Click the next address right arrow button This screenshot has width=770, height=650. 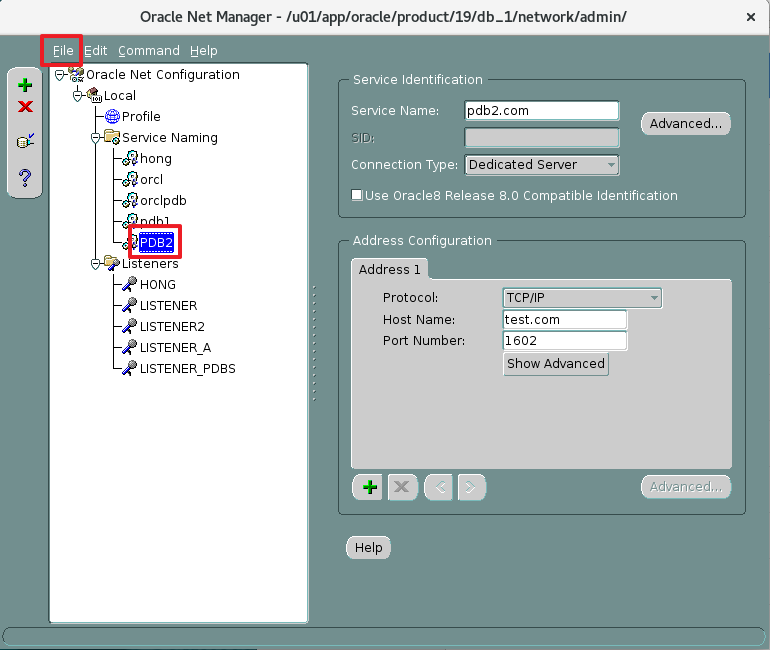pos(471,487)
